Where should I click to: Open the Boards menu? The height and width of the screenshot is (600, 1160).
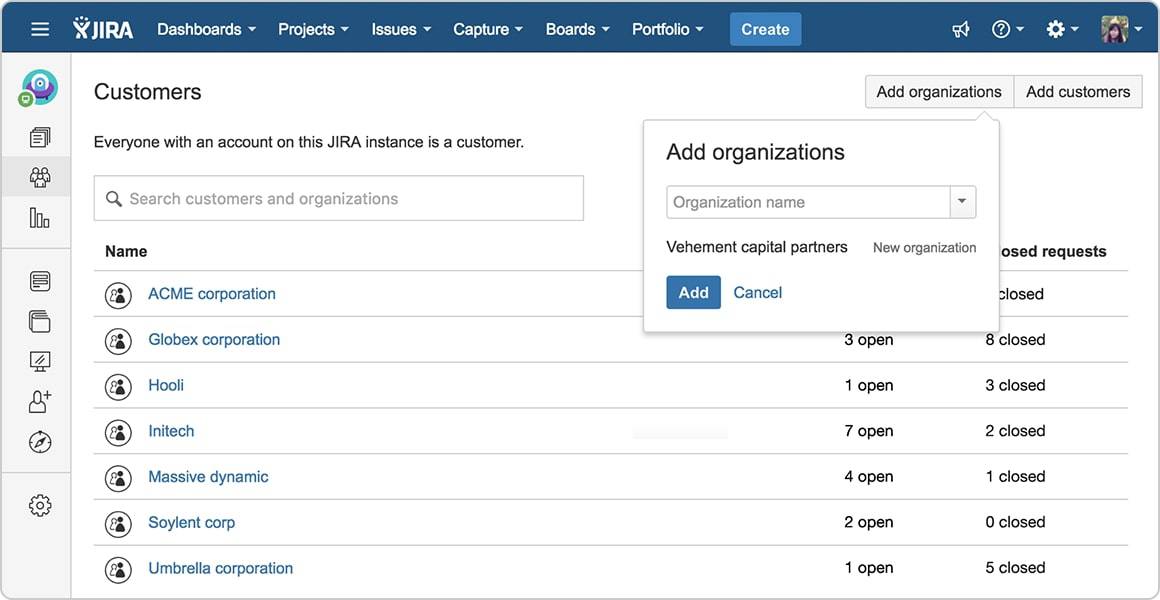[x=577, y=30]
